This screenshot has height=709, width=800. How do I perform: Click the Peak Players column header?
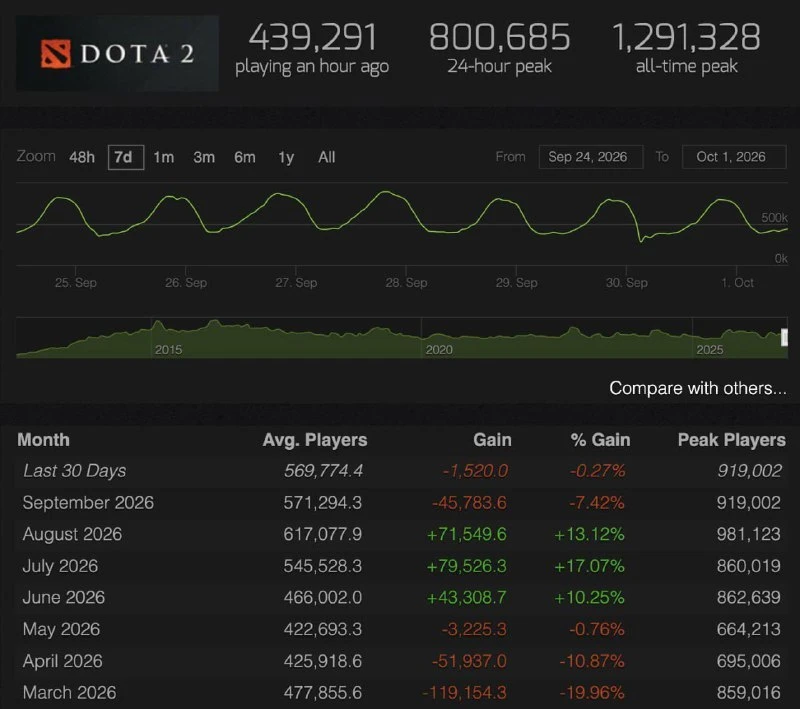point(732,440)
